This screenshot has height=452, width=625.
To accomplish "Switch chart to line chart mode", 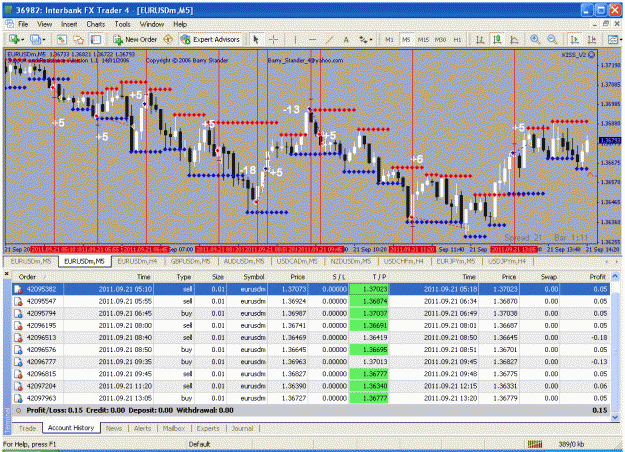I will point(514,39).
